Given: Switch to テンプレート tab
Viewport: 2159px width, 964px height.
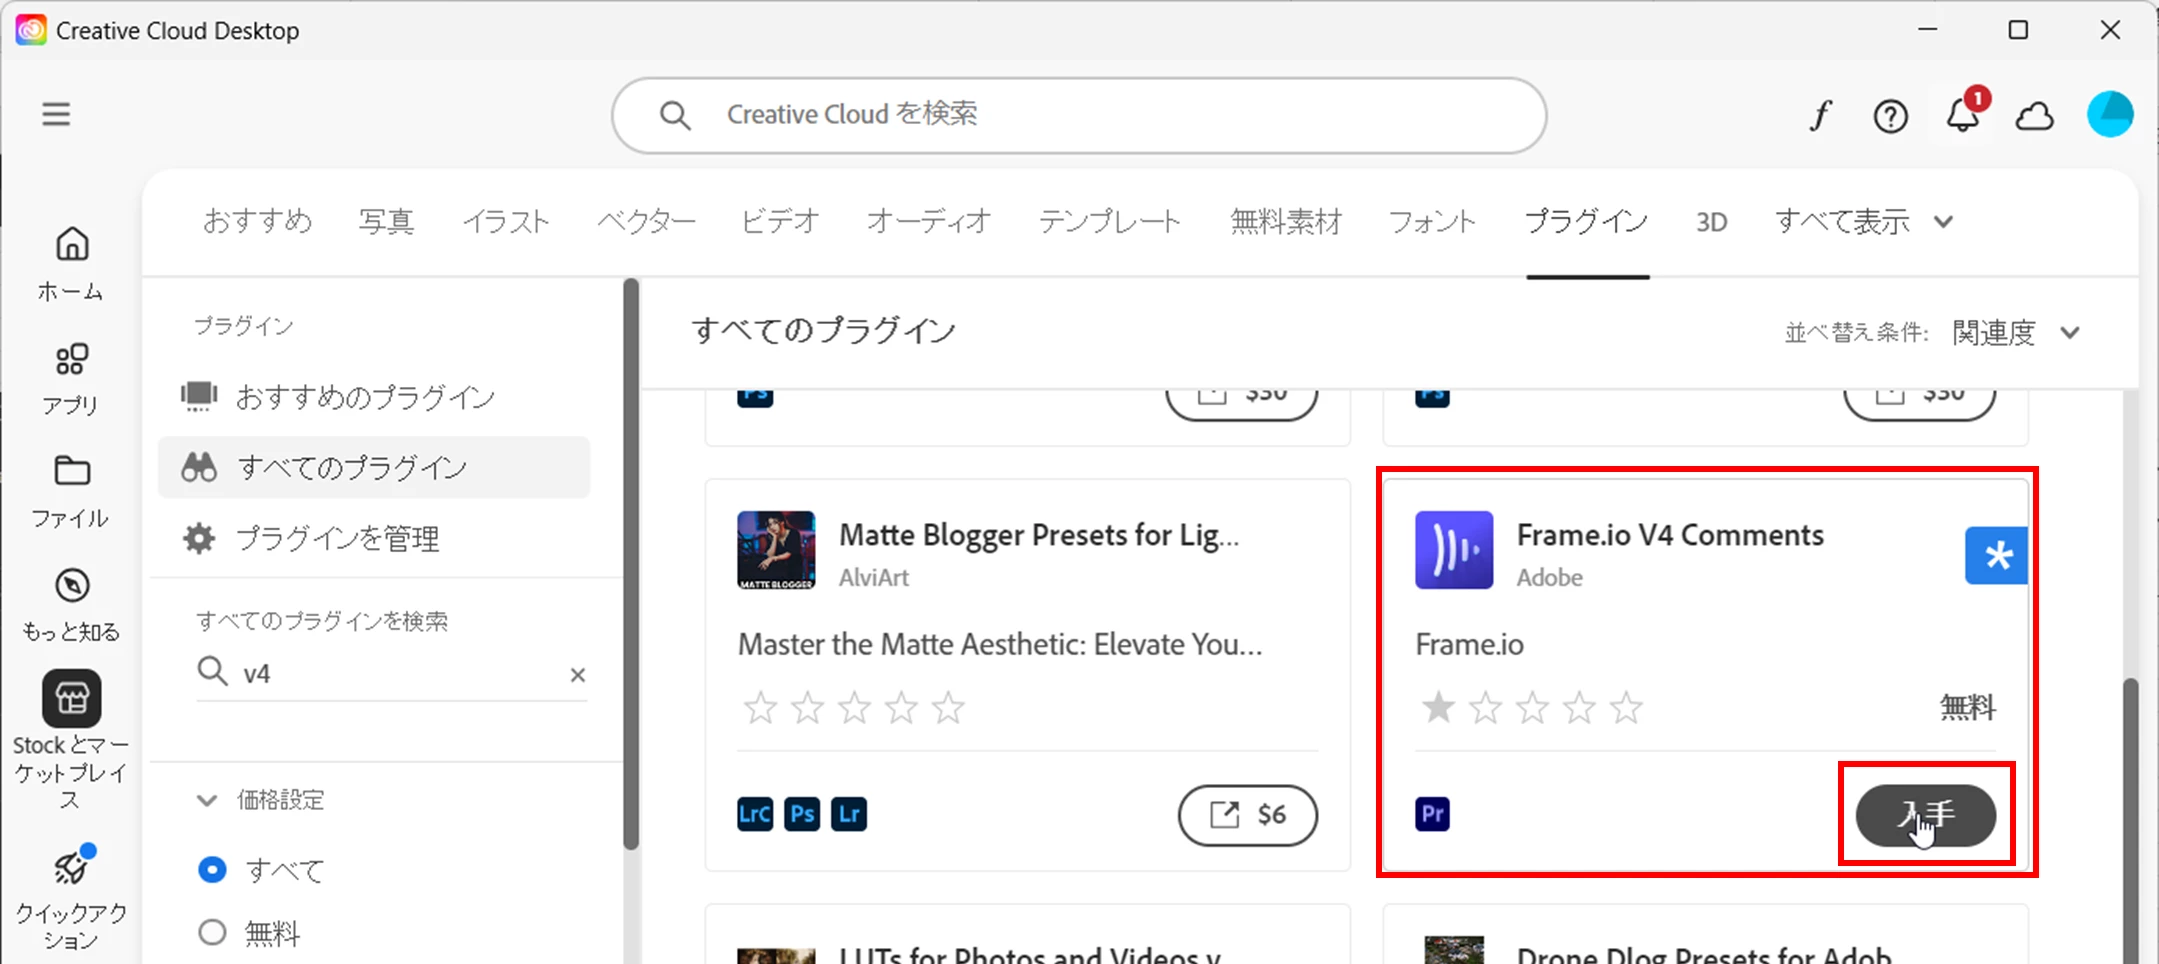Looking at the screenshot, I should (x=1110, y=221).
